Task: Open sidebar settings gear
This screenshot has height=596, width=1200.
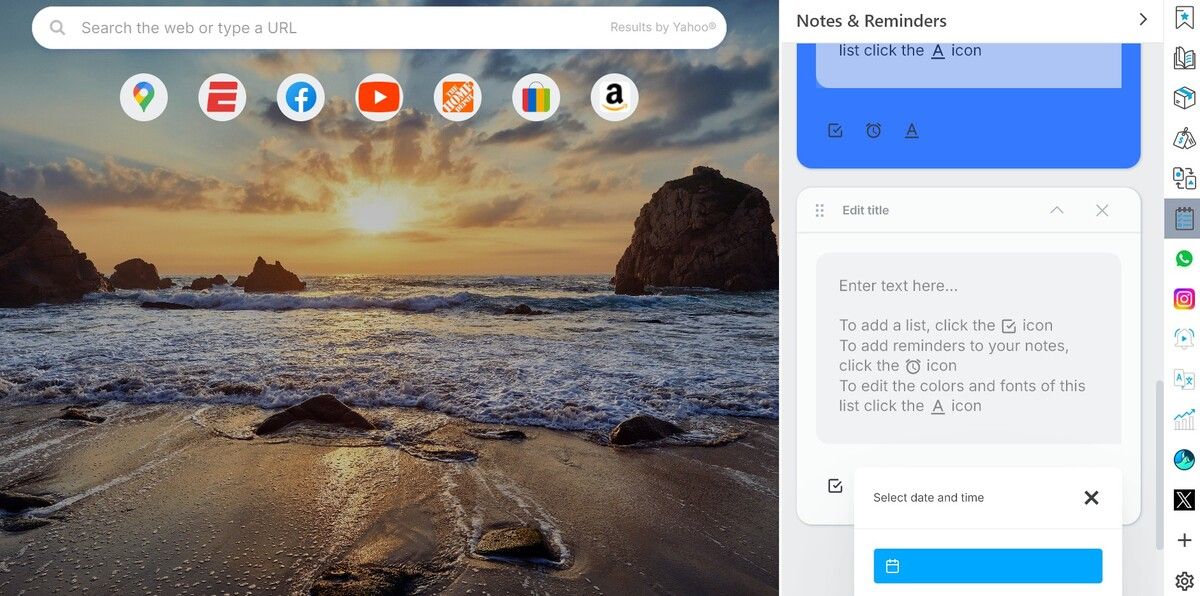Action: pyautogui.click(x=1184, y=581)
